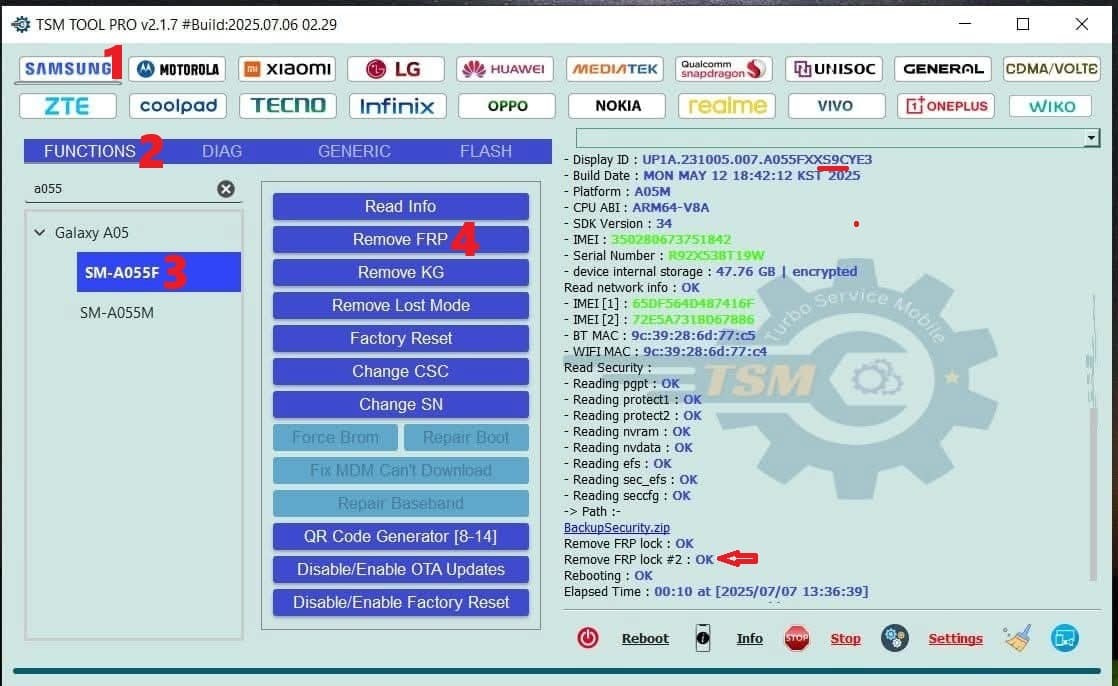Select the Coolpad brand button
1118x686 pixels.
coord(178,106)
